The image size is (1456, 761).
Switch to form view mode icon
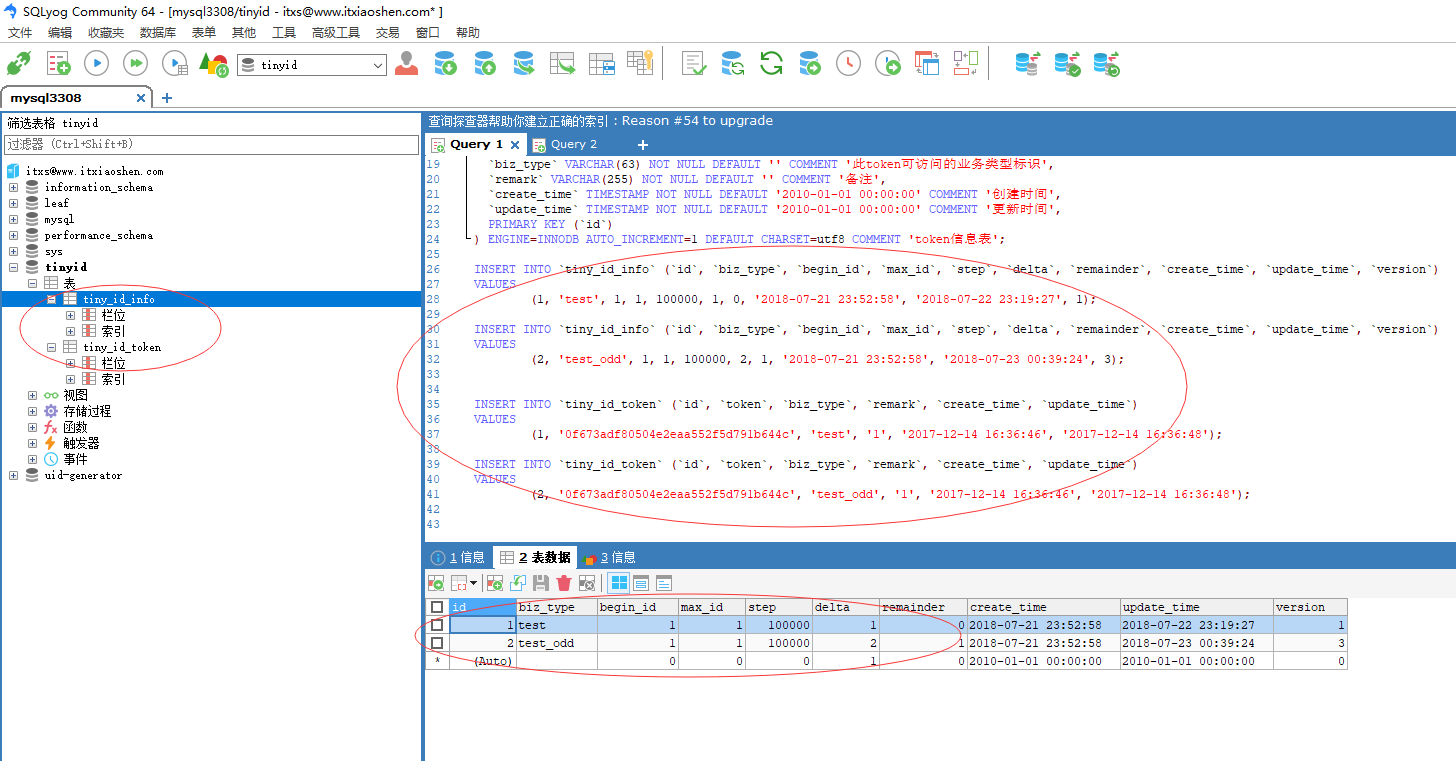641,583
